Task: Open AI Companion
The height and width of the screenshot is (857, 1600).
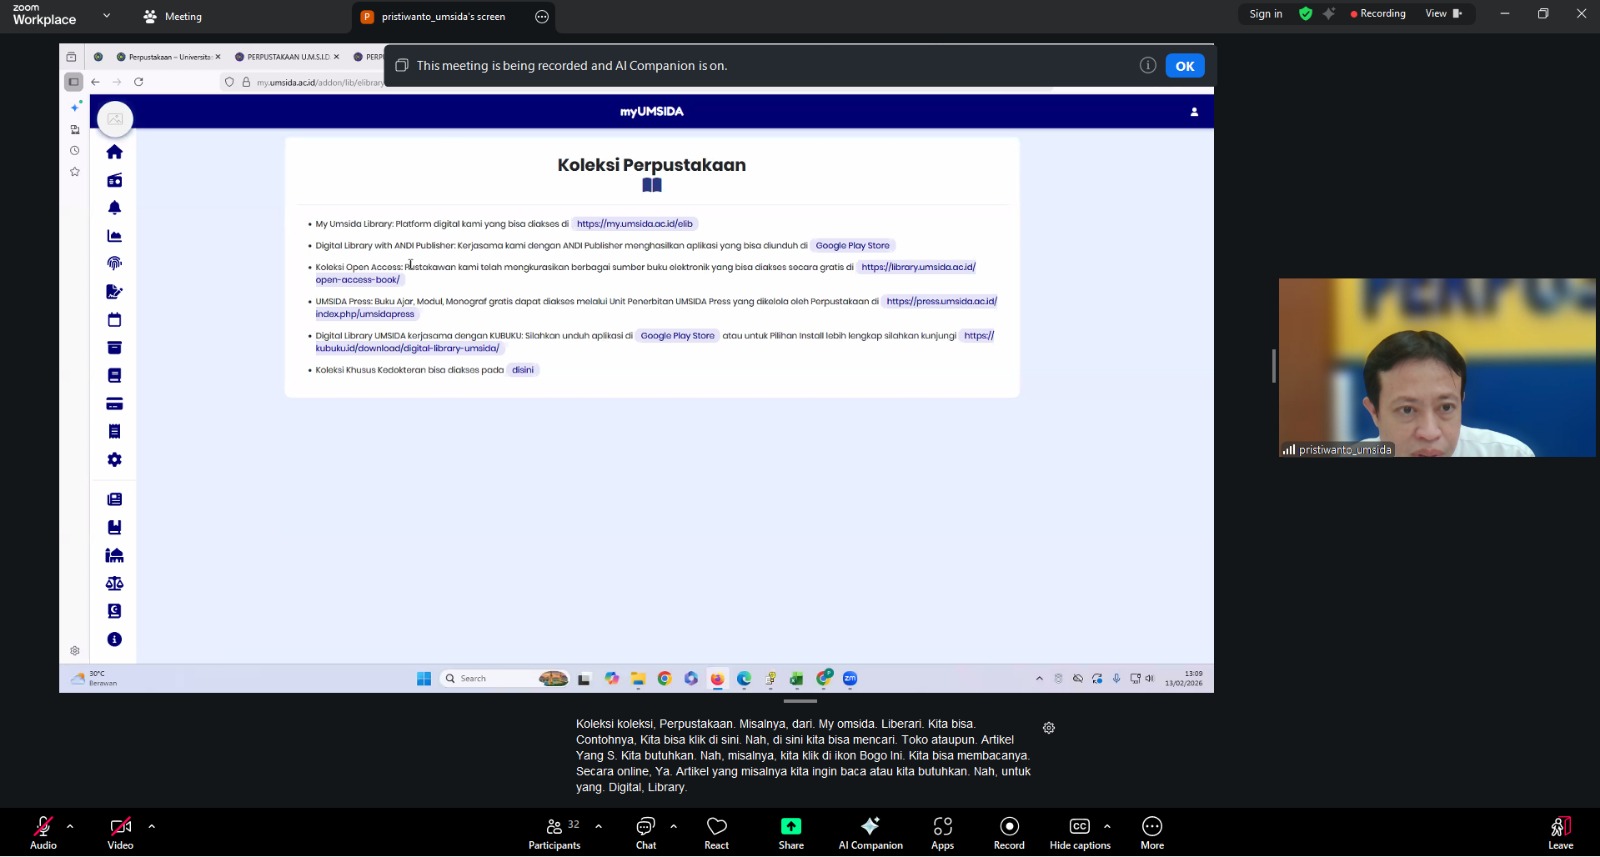Action: (870, 832)
